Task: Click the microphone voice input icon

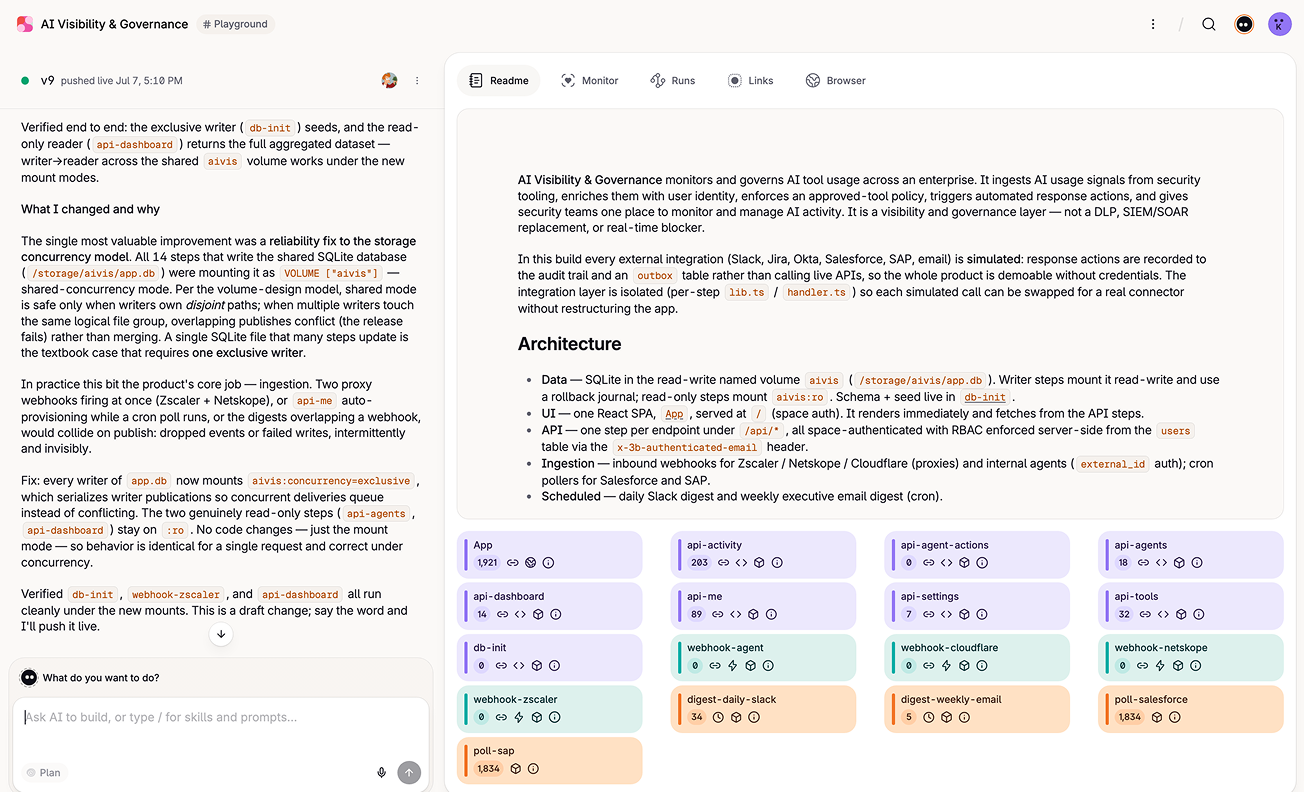Action: tap(381, 772)
